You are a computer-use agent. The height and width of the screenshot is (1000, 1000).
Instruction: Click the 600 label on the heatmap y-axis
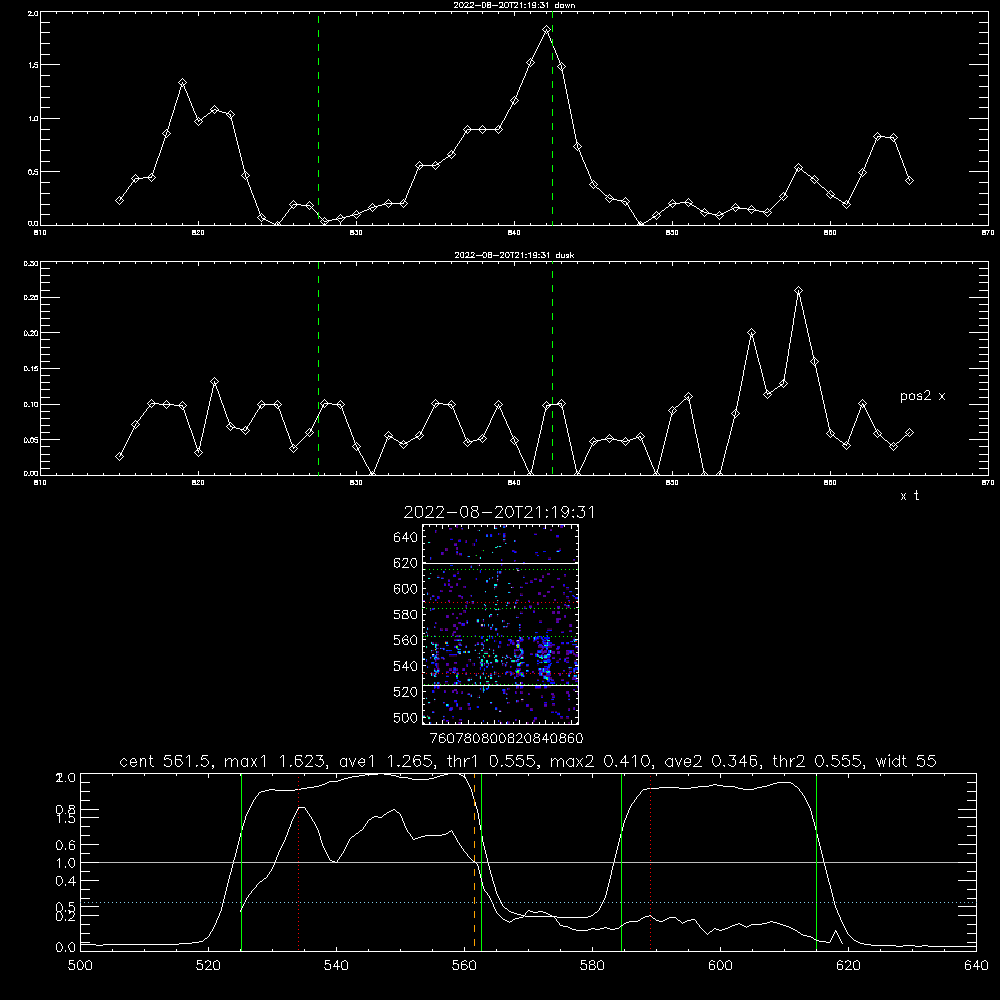click(406, 589)
